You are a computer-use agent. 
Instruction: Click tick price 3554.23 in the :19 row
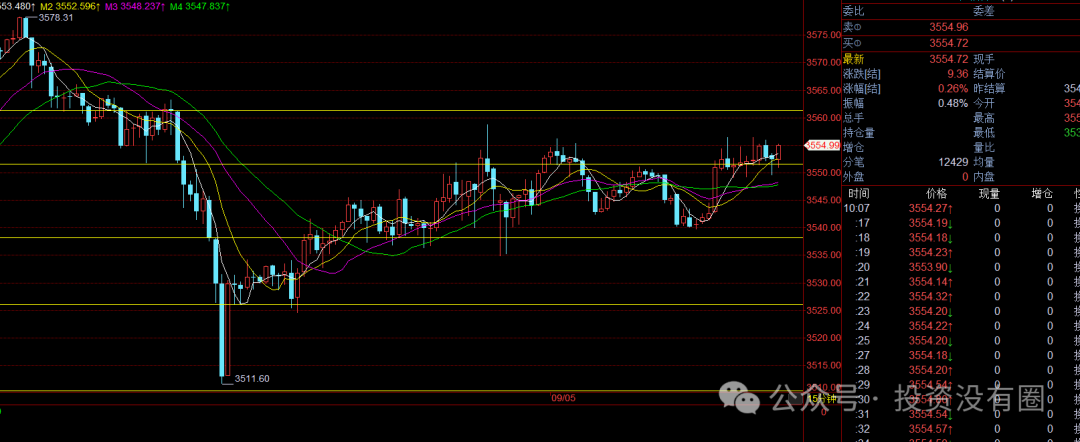pyautogui.click(x=931, y=253)
